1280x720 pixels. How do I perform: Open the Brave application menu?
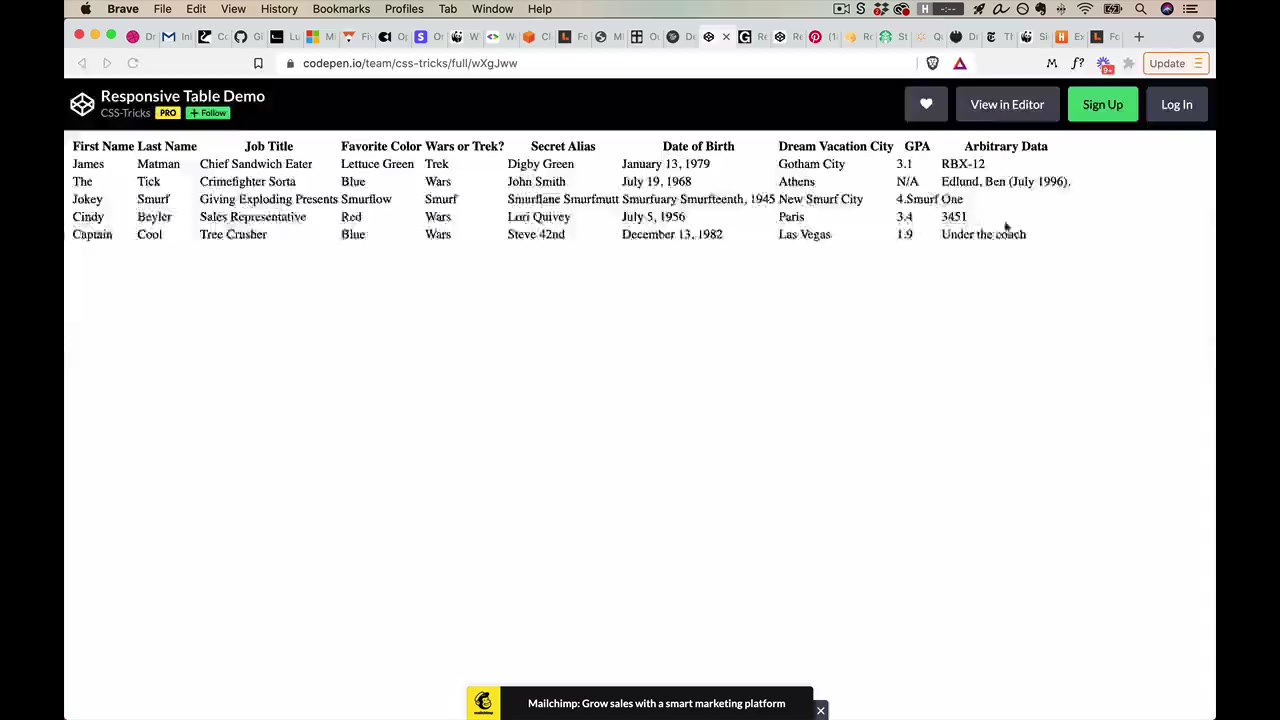tap(123, 9)
